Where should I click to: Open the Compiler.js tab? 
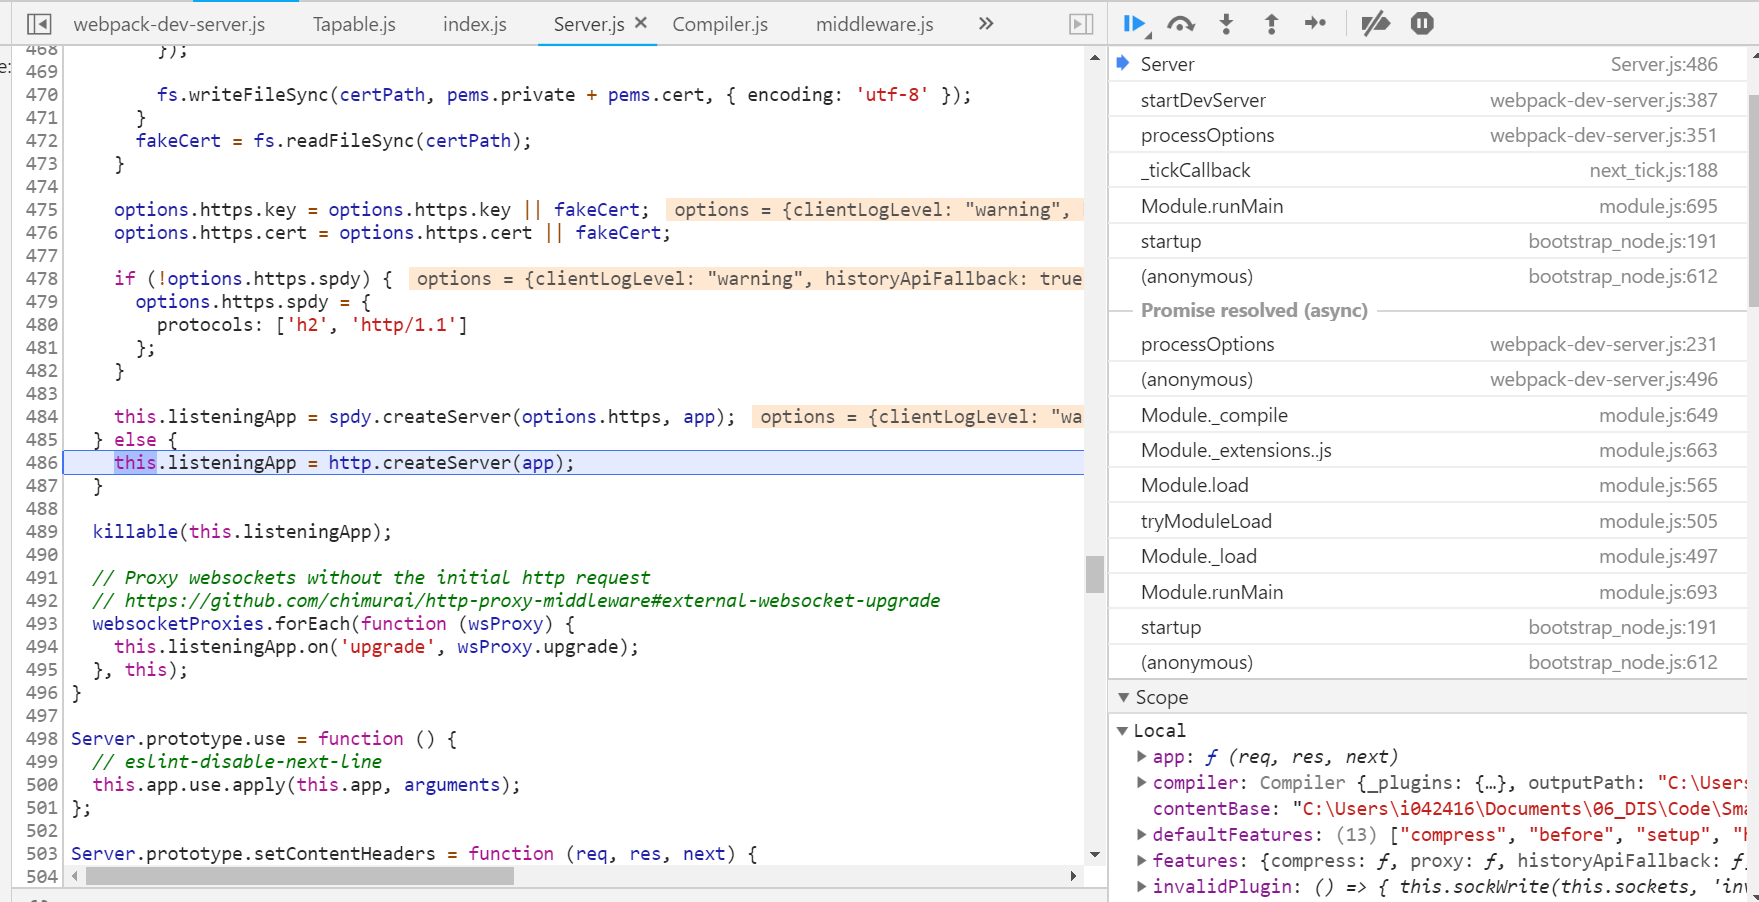click(720, 24)
